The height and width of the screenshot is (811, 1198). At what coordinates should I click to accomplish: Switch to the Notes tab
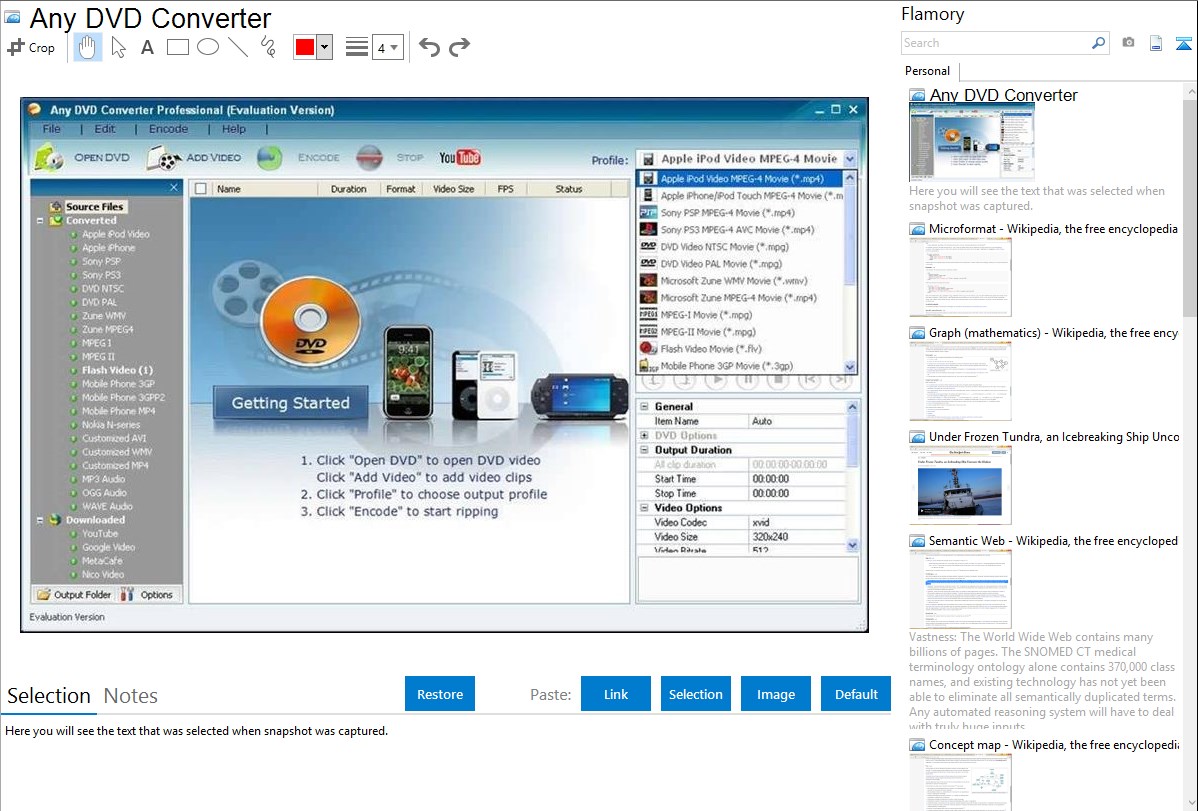tap(131, 696)
